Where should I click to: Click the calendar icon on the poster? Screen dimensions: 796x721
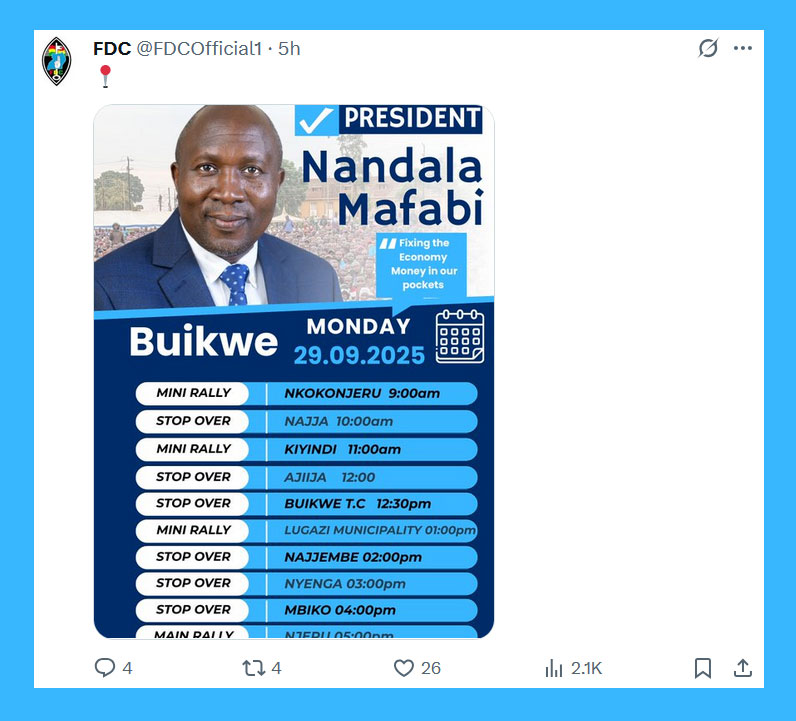click(x=460, y=337)
